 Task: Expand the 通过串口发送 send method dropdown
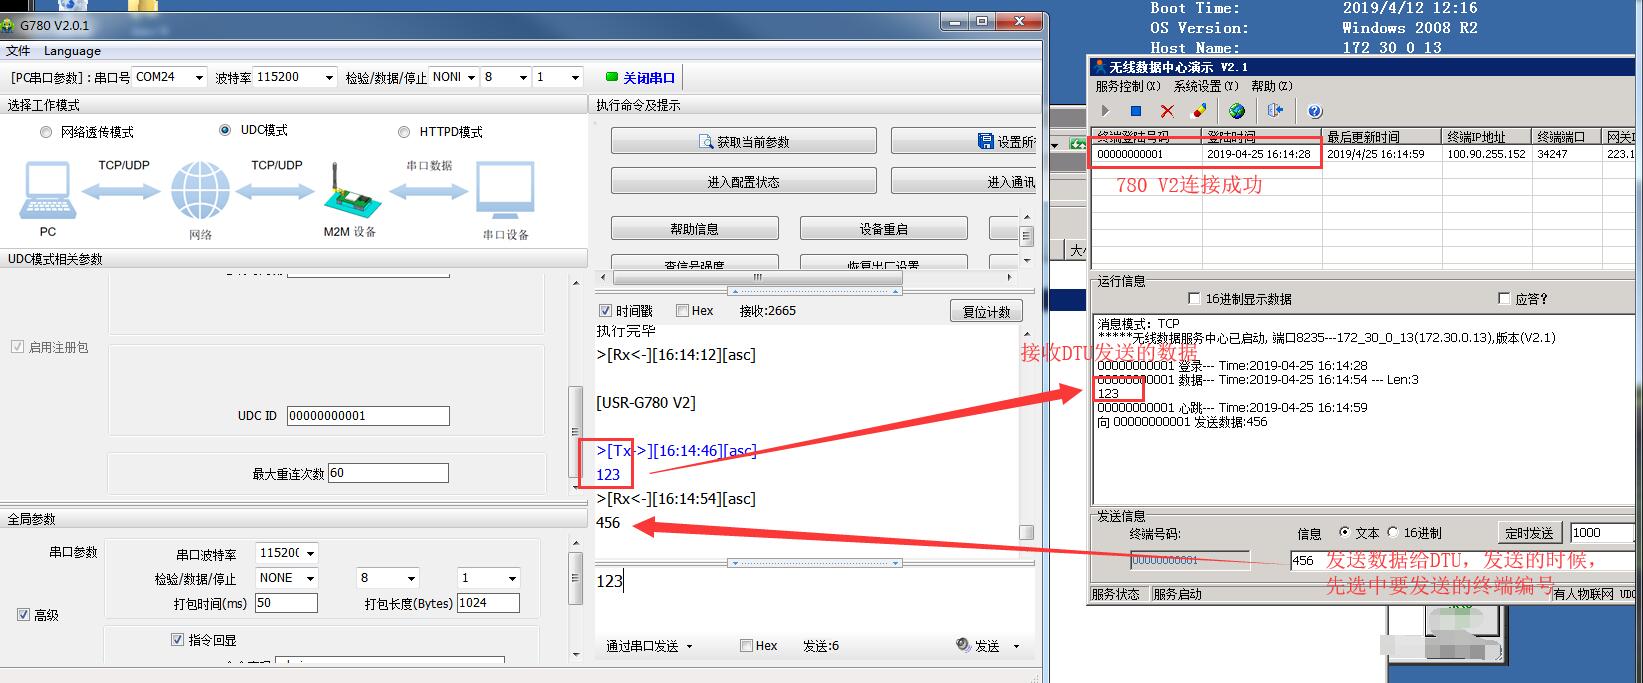(x=649, y=646)
